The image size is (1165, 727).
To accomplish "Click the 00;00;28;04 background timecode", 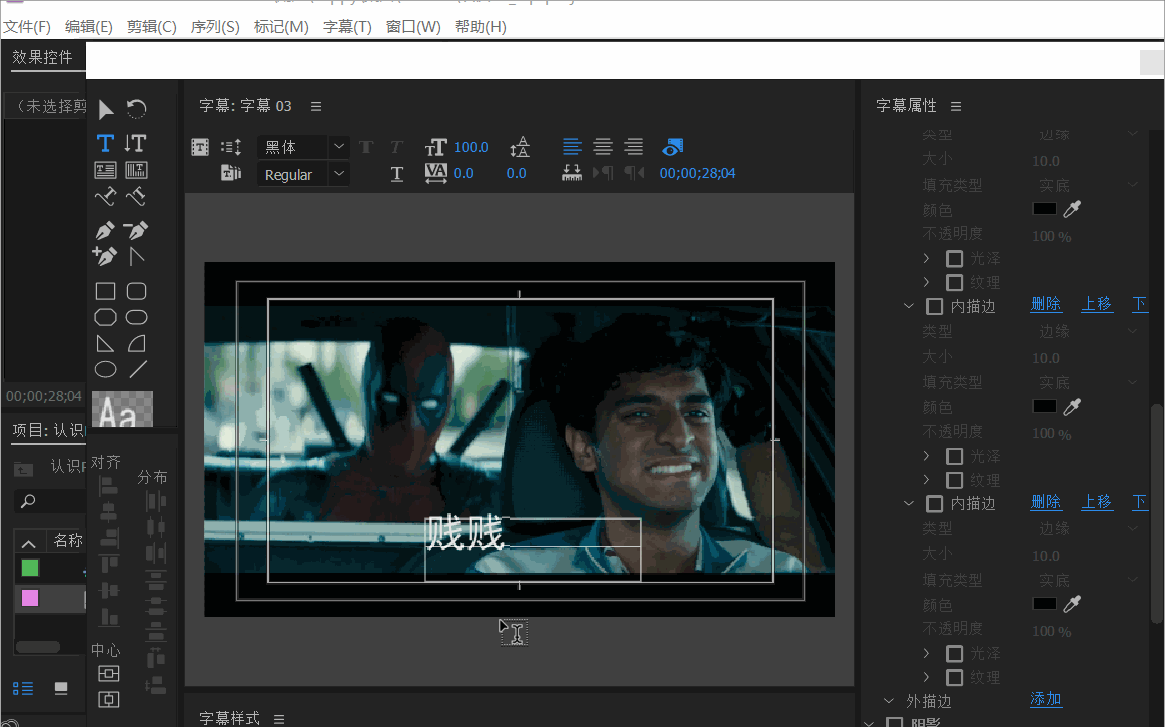I will 697,173.
